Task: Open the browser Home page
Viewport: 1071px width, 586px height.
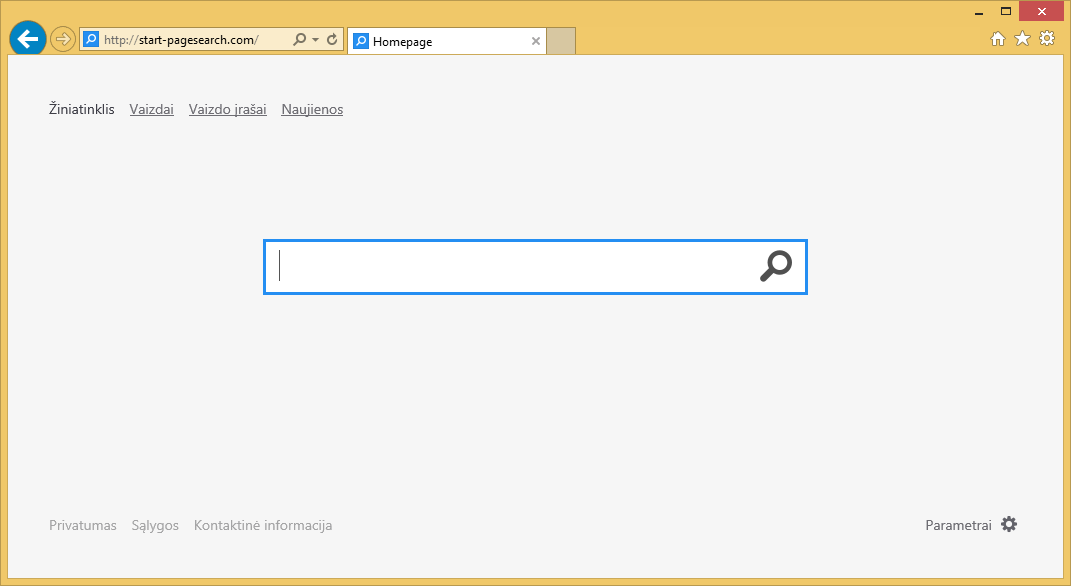Action: tap(997, 38)
